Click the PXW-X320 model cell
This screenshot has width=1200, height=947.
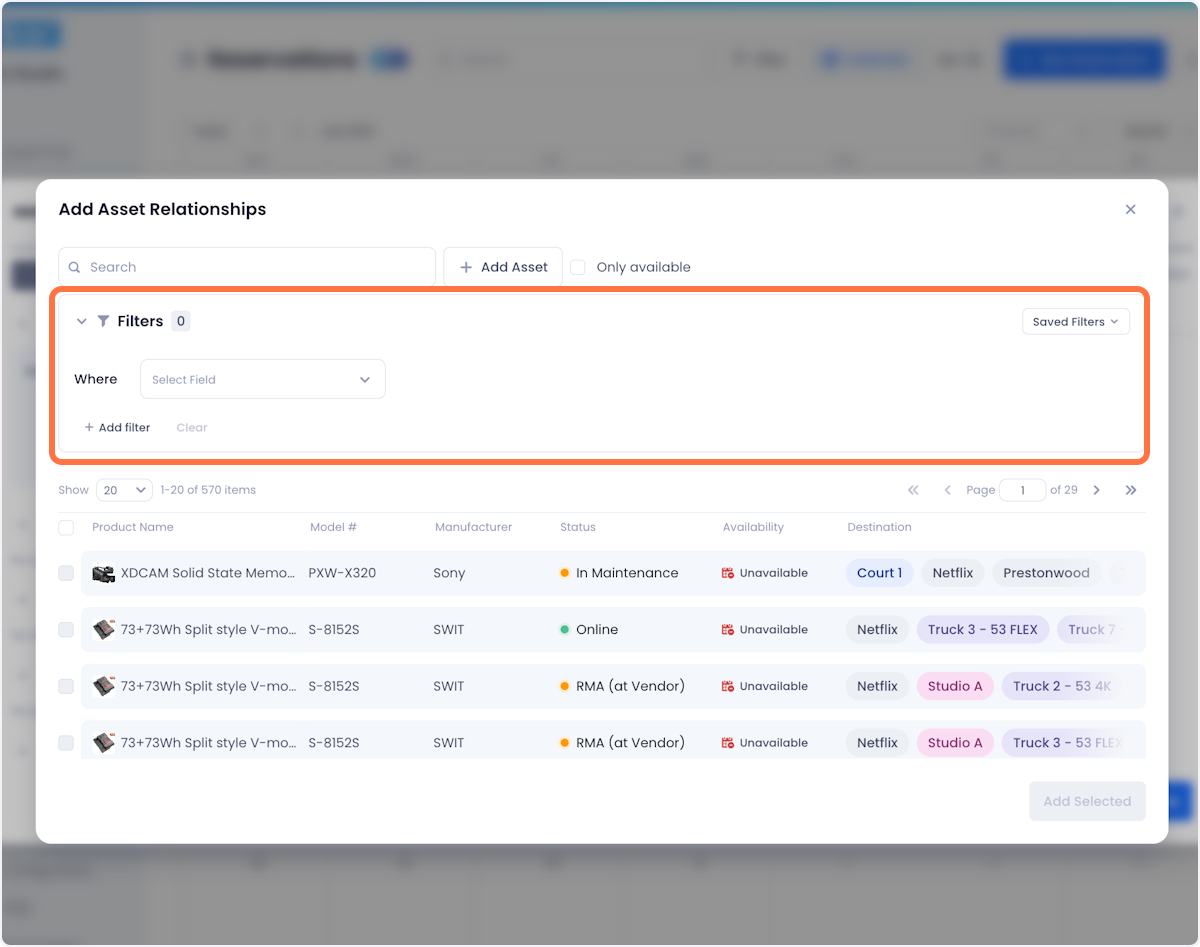point(342,573)
